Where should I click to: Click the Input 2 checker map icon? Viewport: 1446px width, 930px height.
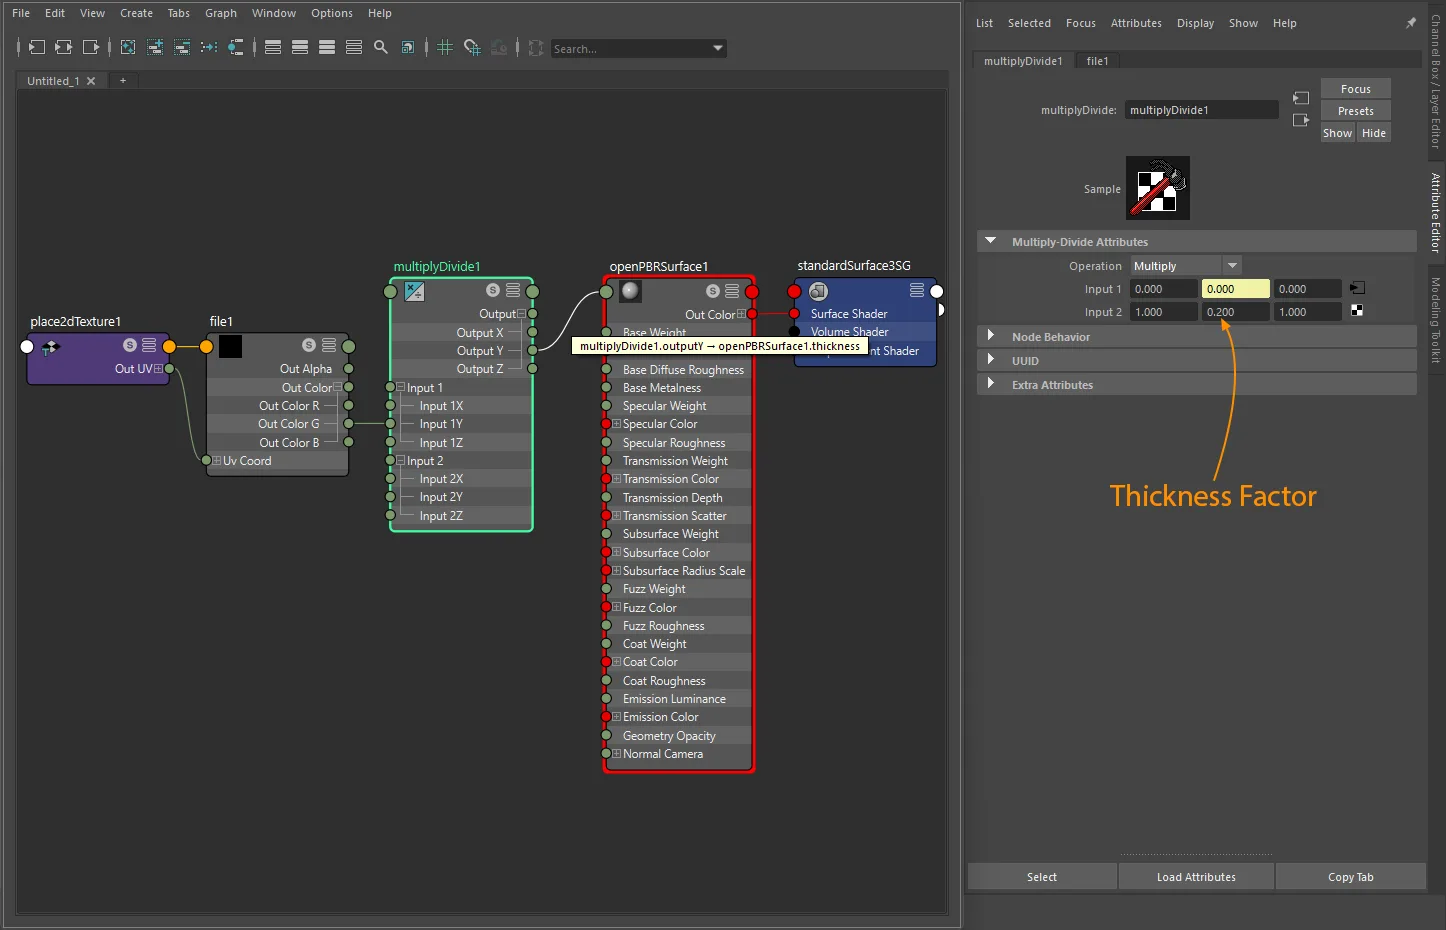click(x=1357, y=311)
